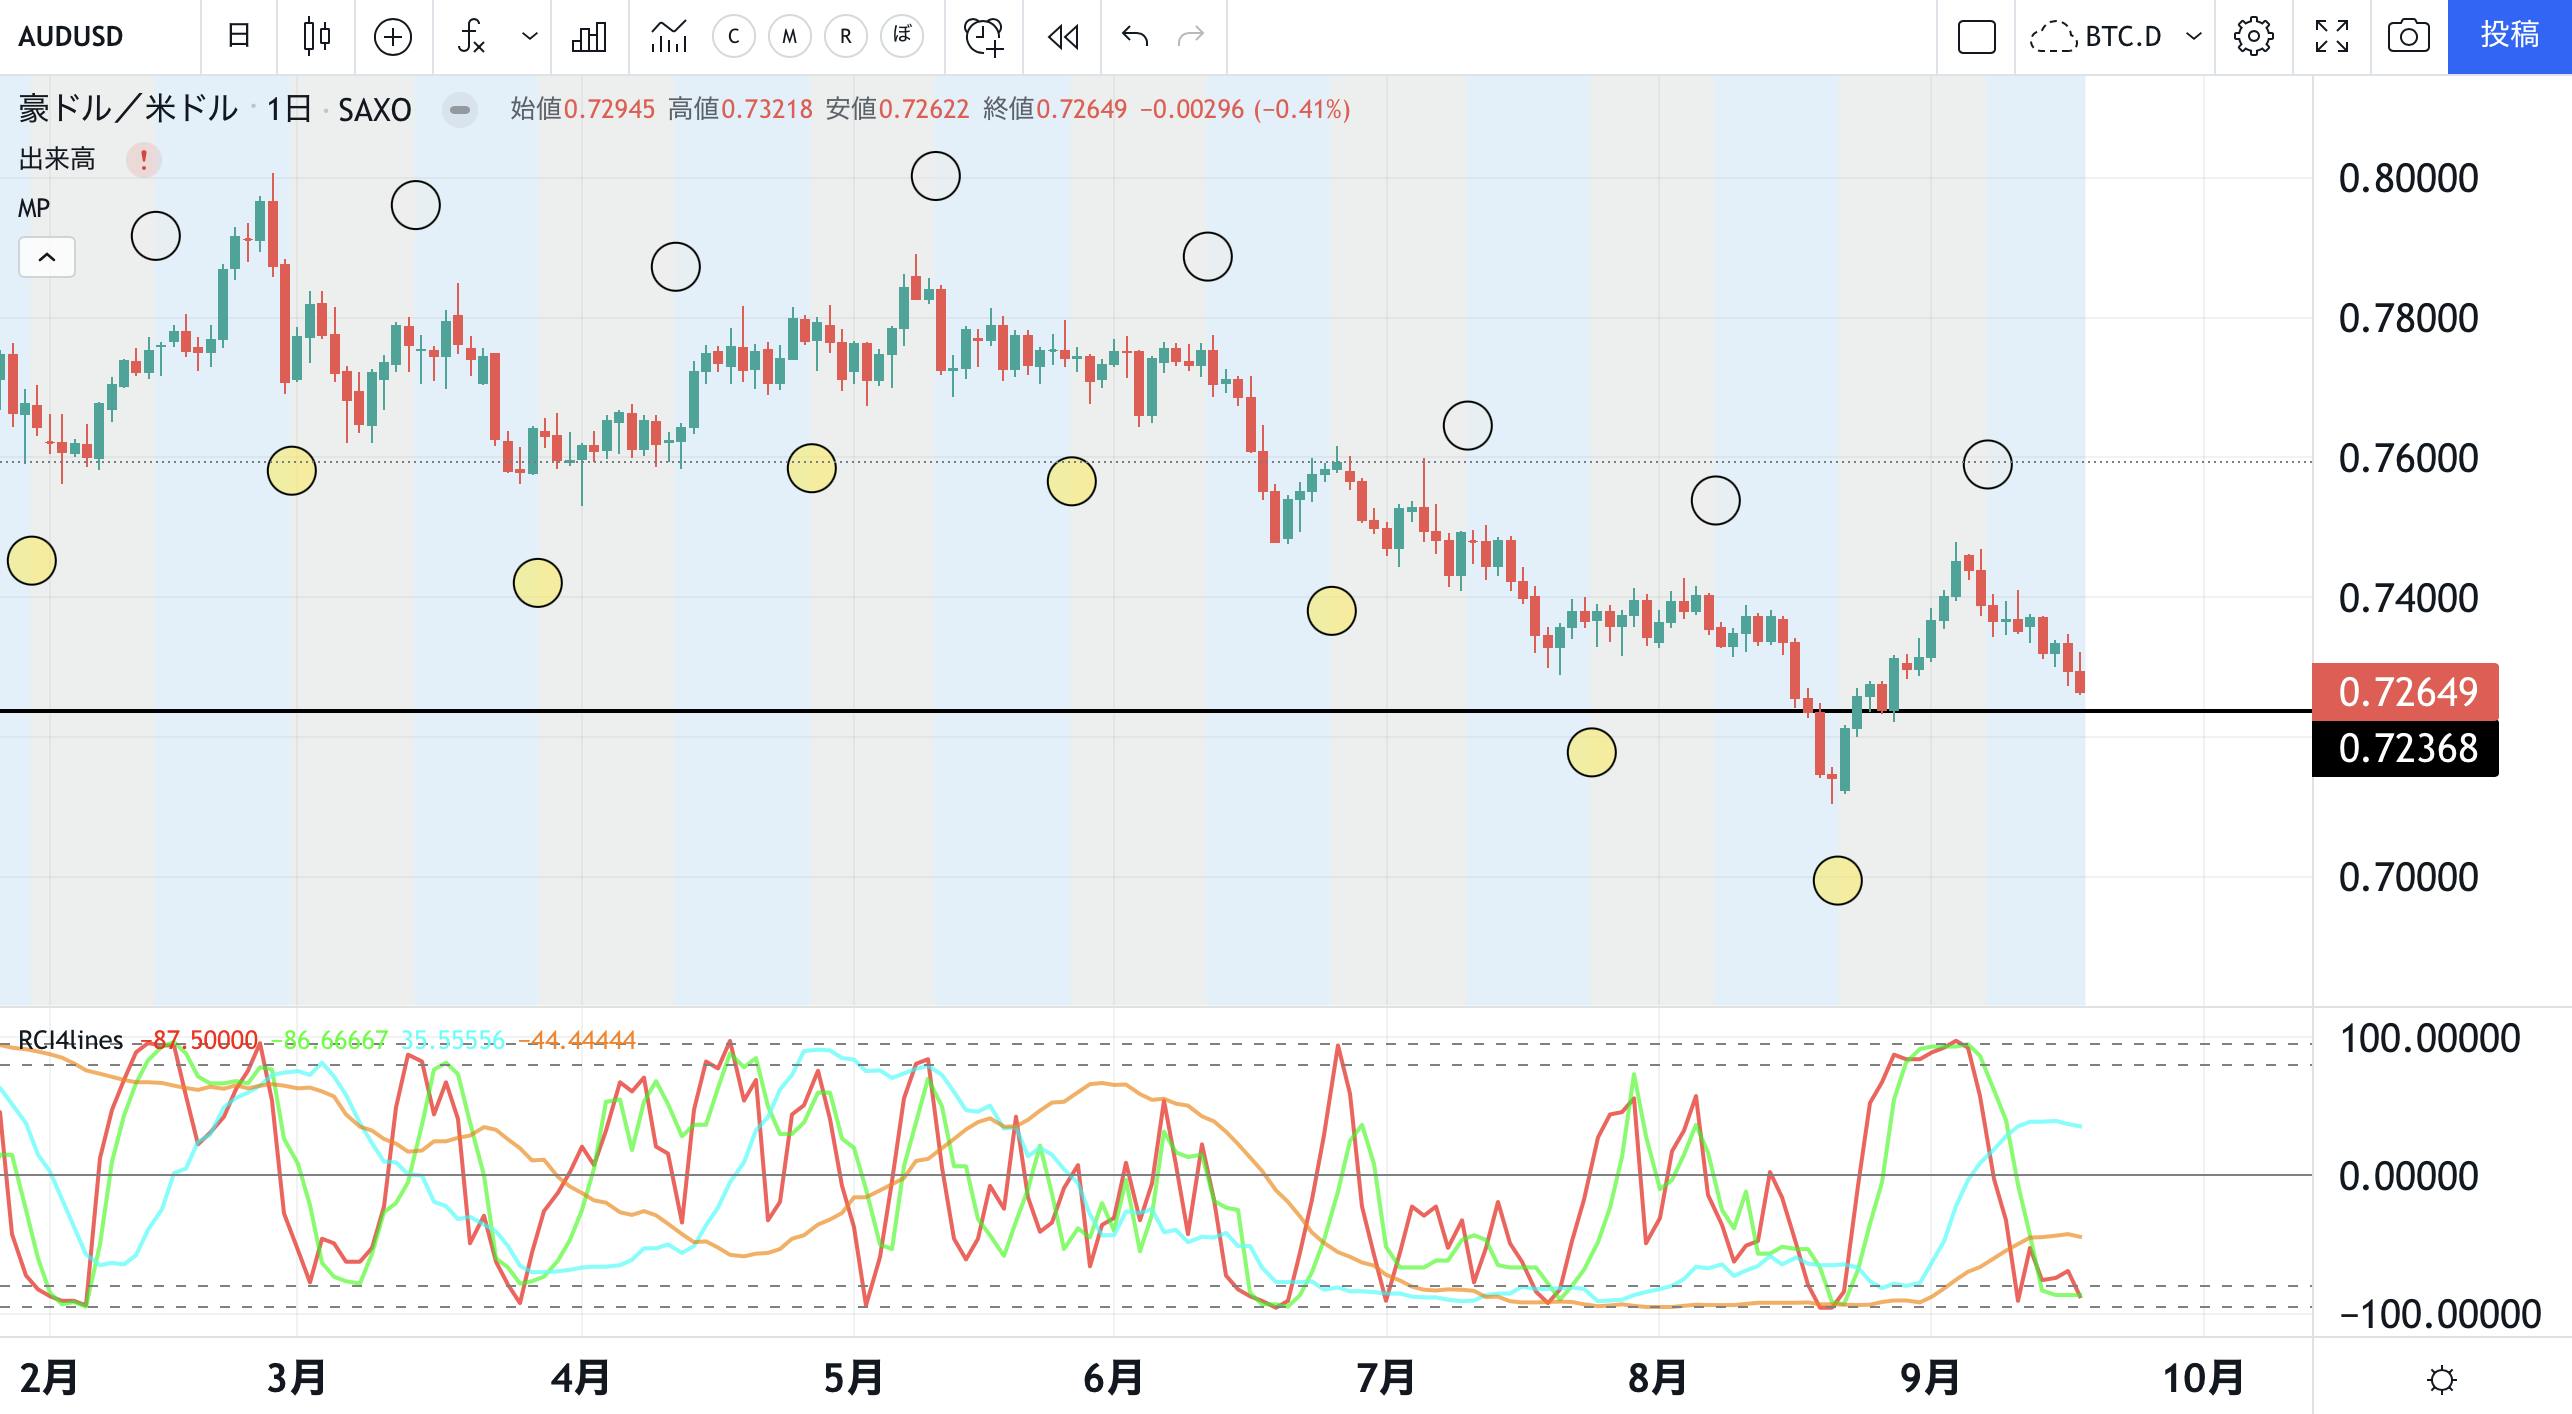Click the red current price label 0.72649
Screen dimensions: 2572x1414
(2405, 691)
